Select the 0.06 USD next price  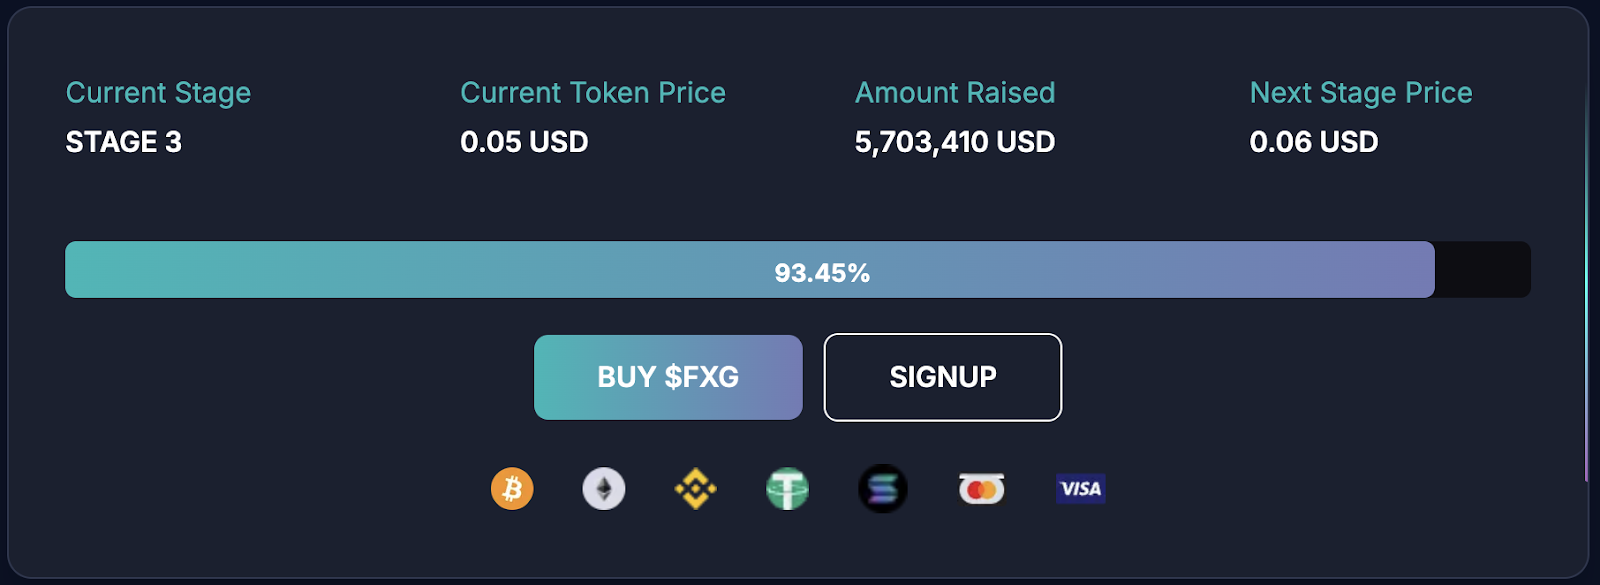click(x=1314, y=142)
